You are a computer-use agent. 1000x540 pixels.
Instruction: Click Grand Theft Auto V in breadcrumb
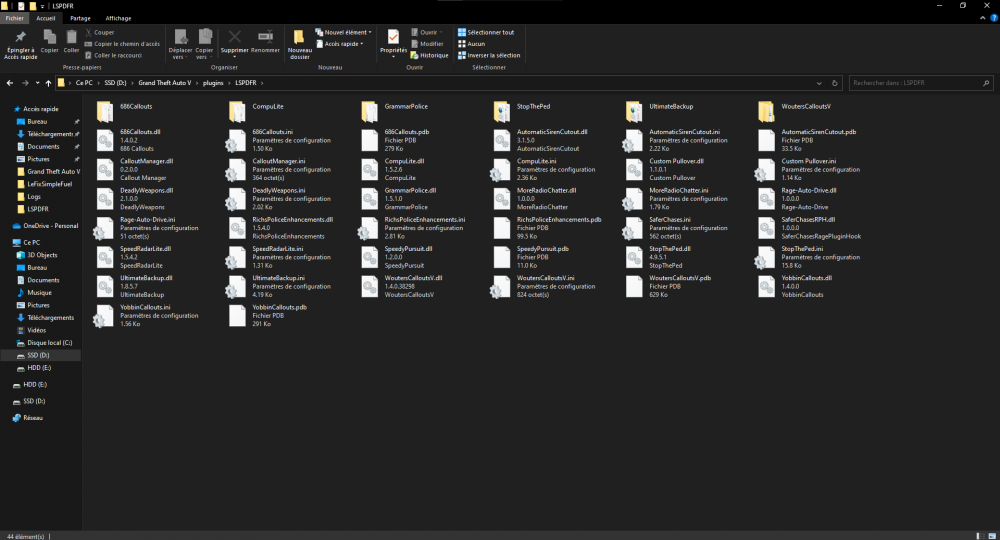point(165,83)
